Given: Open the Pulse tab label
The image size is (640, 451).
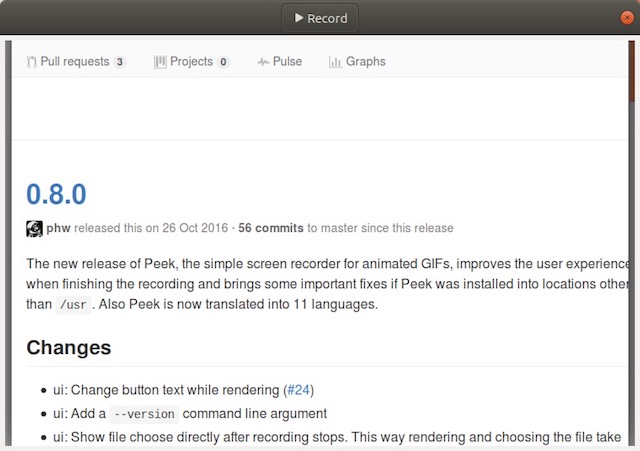Looking at the screenshot, I should click(x=287, y=62).
